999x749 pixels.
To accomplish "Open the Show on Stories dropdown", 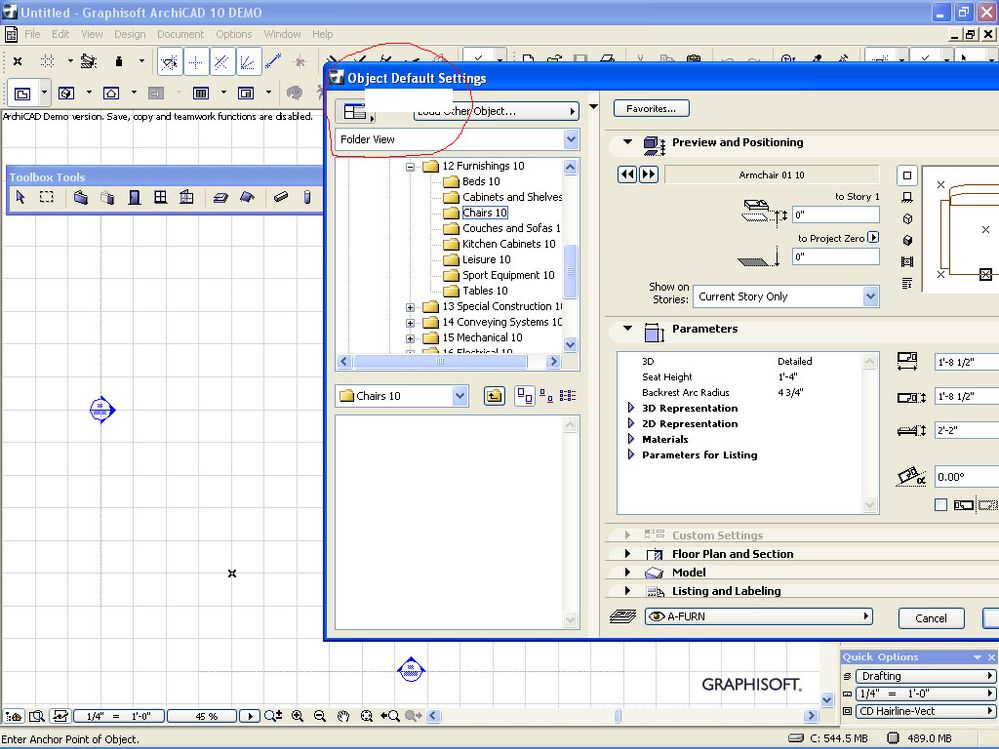I will 786,296.
